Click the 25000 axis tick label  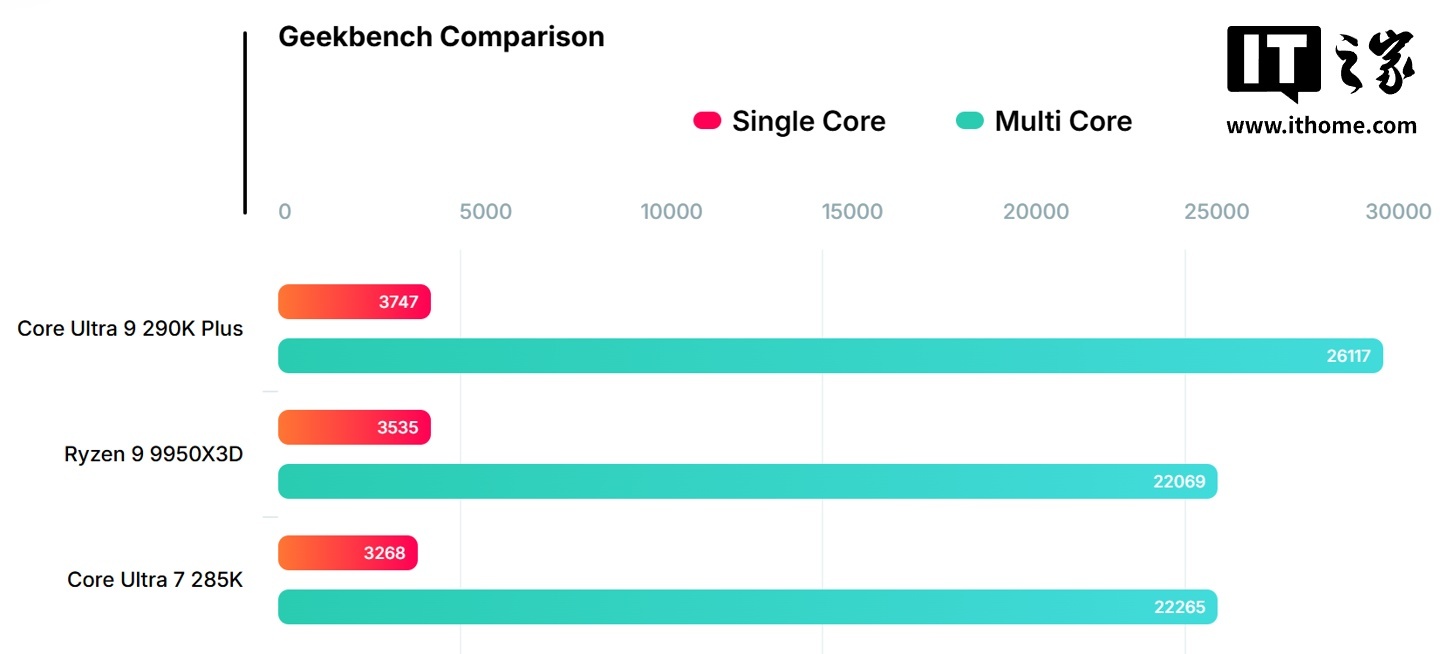(1216, 212)
